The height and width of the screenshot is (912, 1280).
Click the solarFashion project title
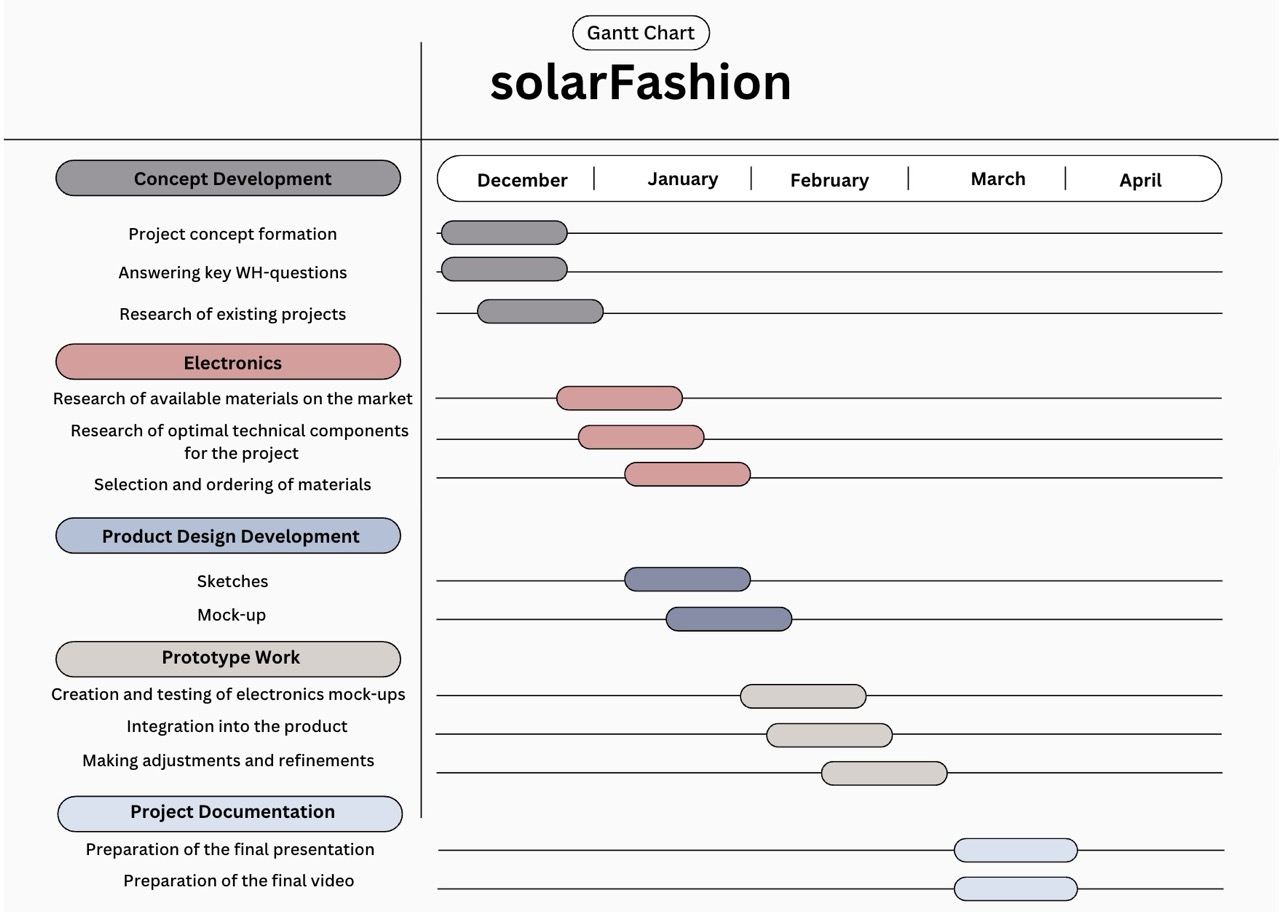point(640,82)
